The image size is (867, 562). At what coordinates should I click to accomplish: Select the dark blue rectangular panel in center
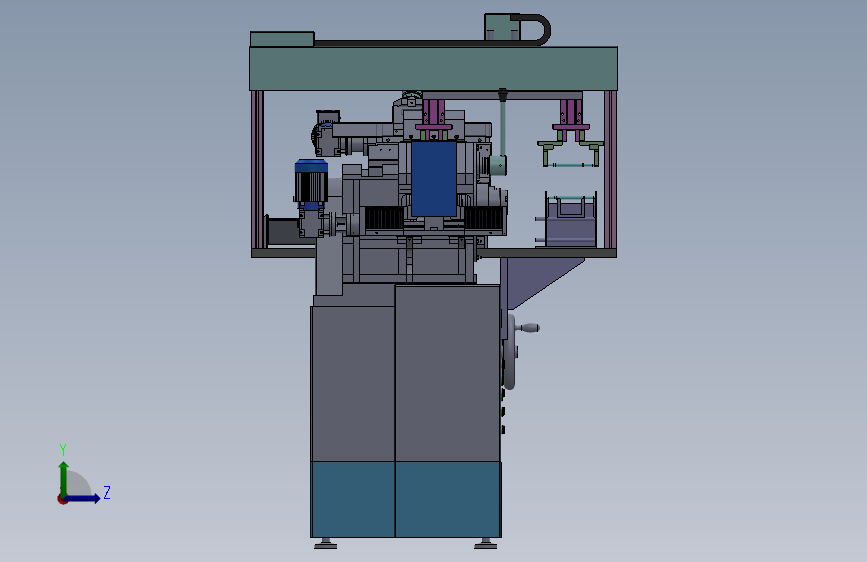pyautogui.click(x=434, y=179)
